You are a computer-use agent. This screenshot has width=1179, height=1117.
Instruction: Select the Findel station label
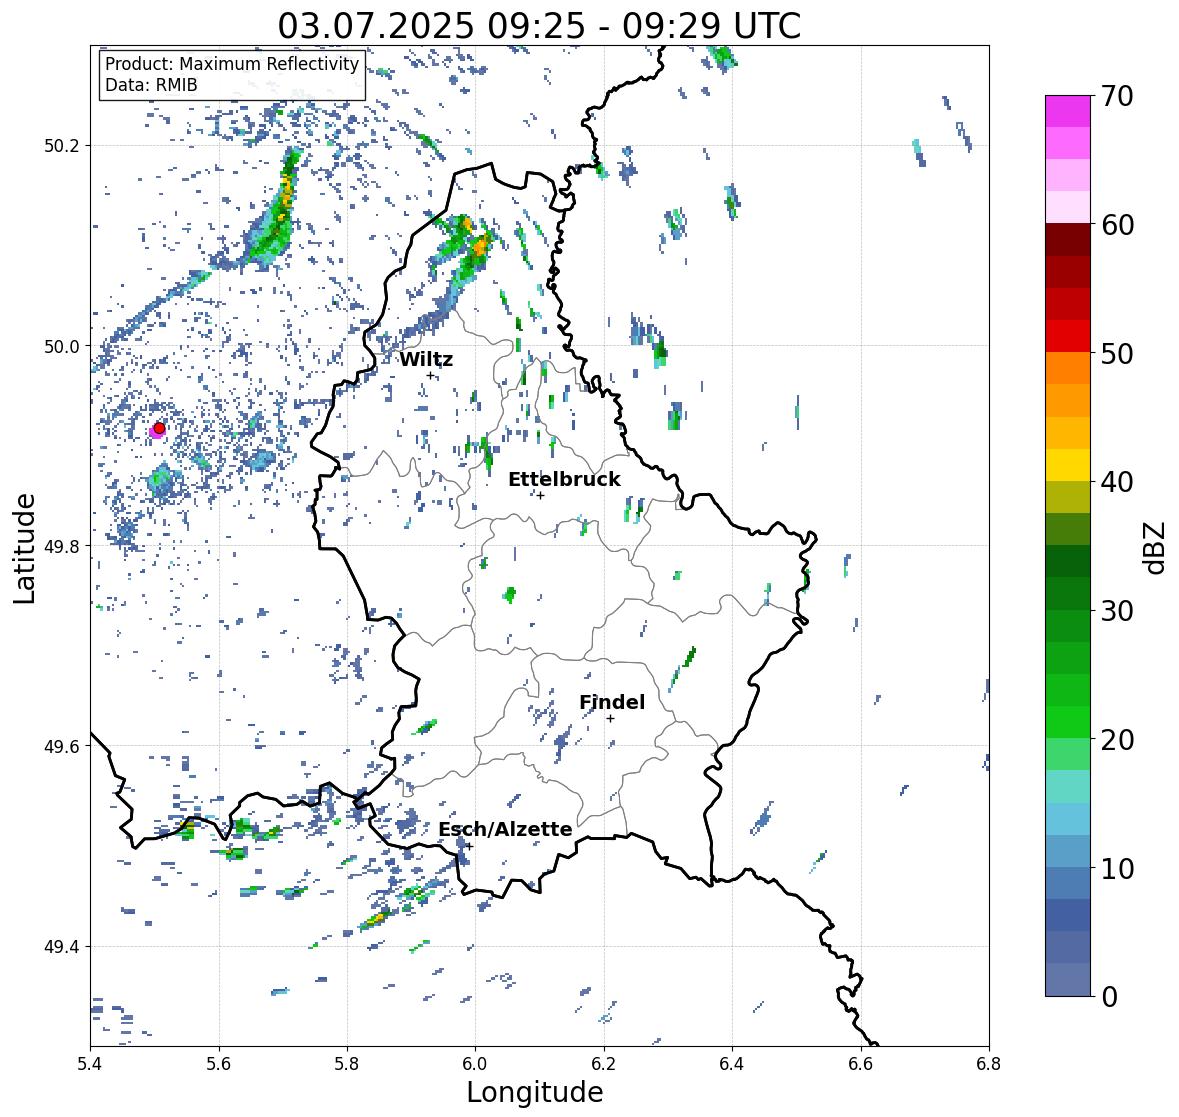pos(611,702)
